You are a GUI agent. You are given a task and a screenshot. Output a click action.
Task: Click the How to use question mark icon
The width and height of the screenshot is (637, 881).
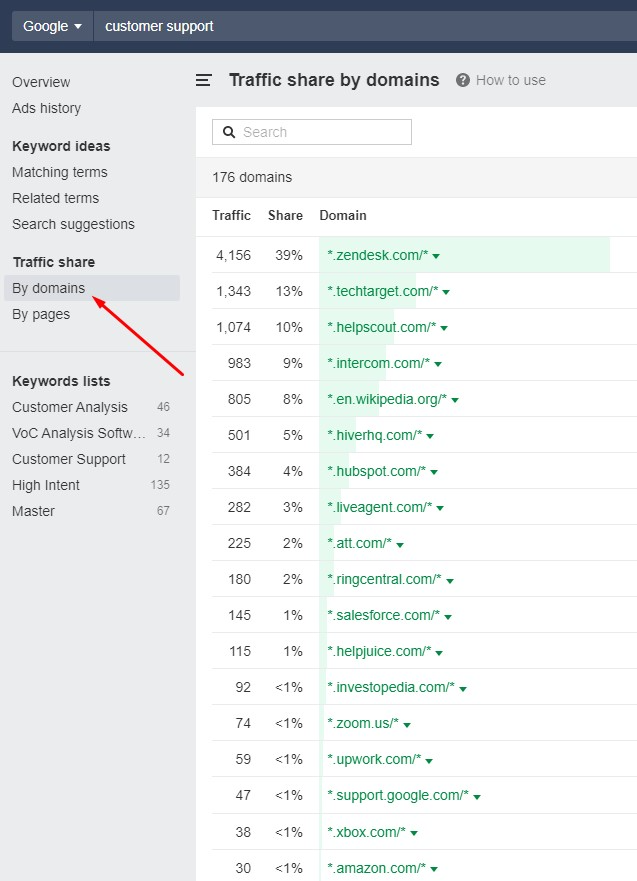[x=463, y=81]
